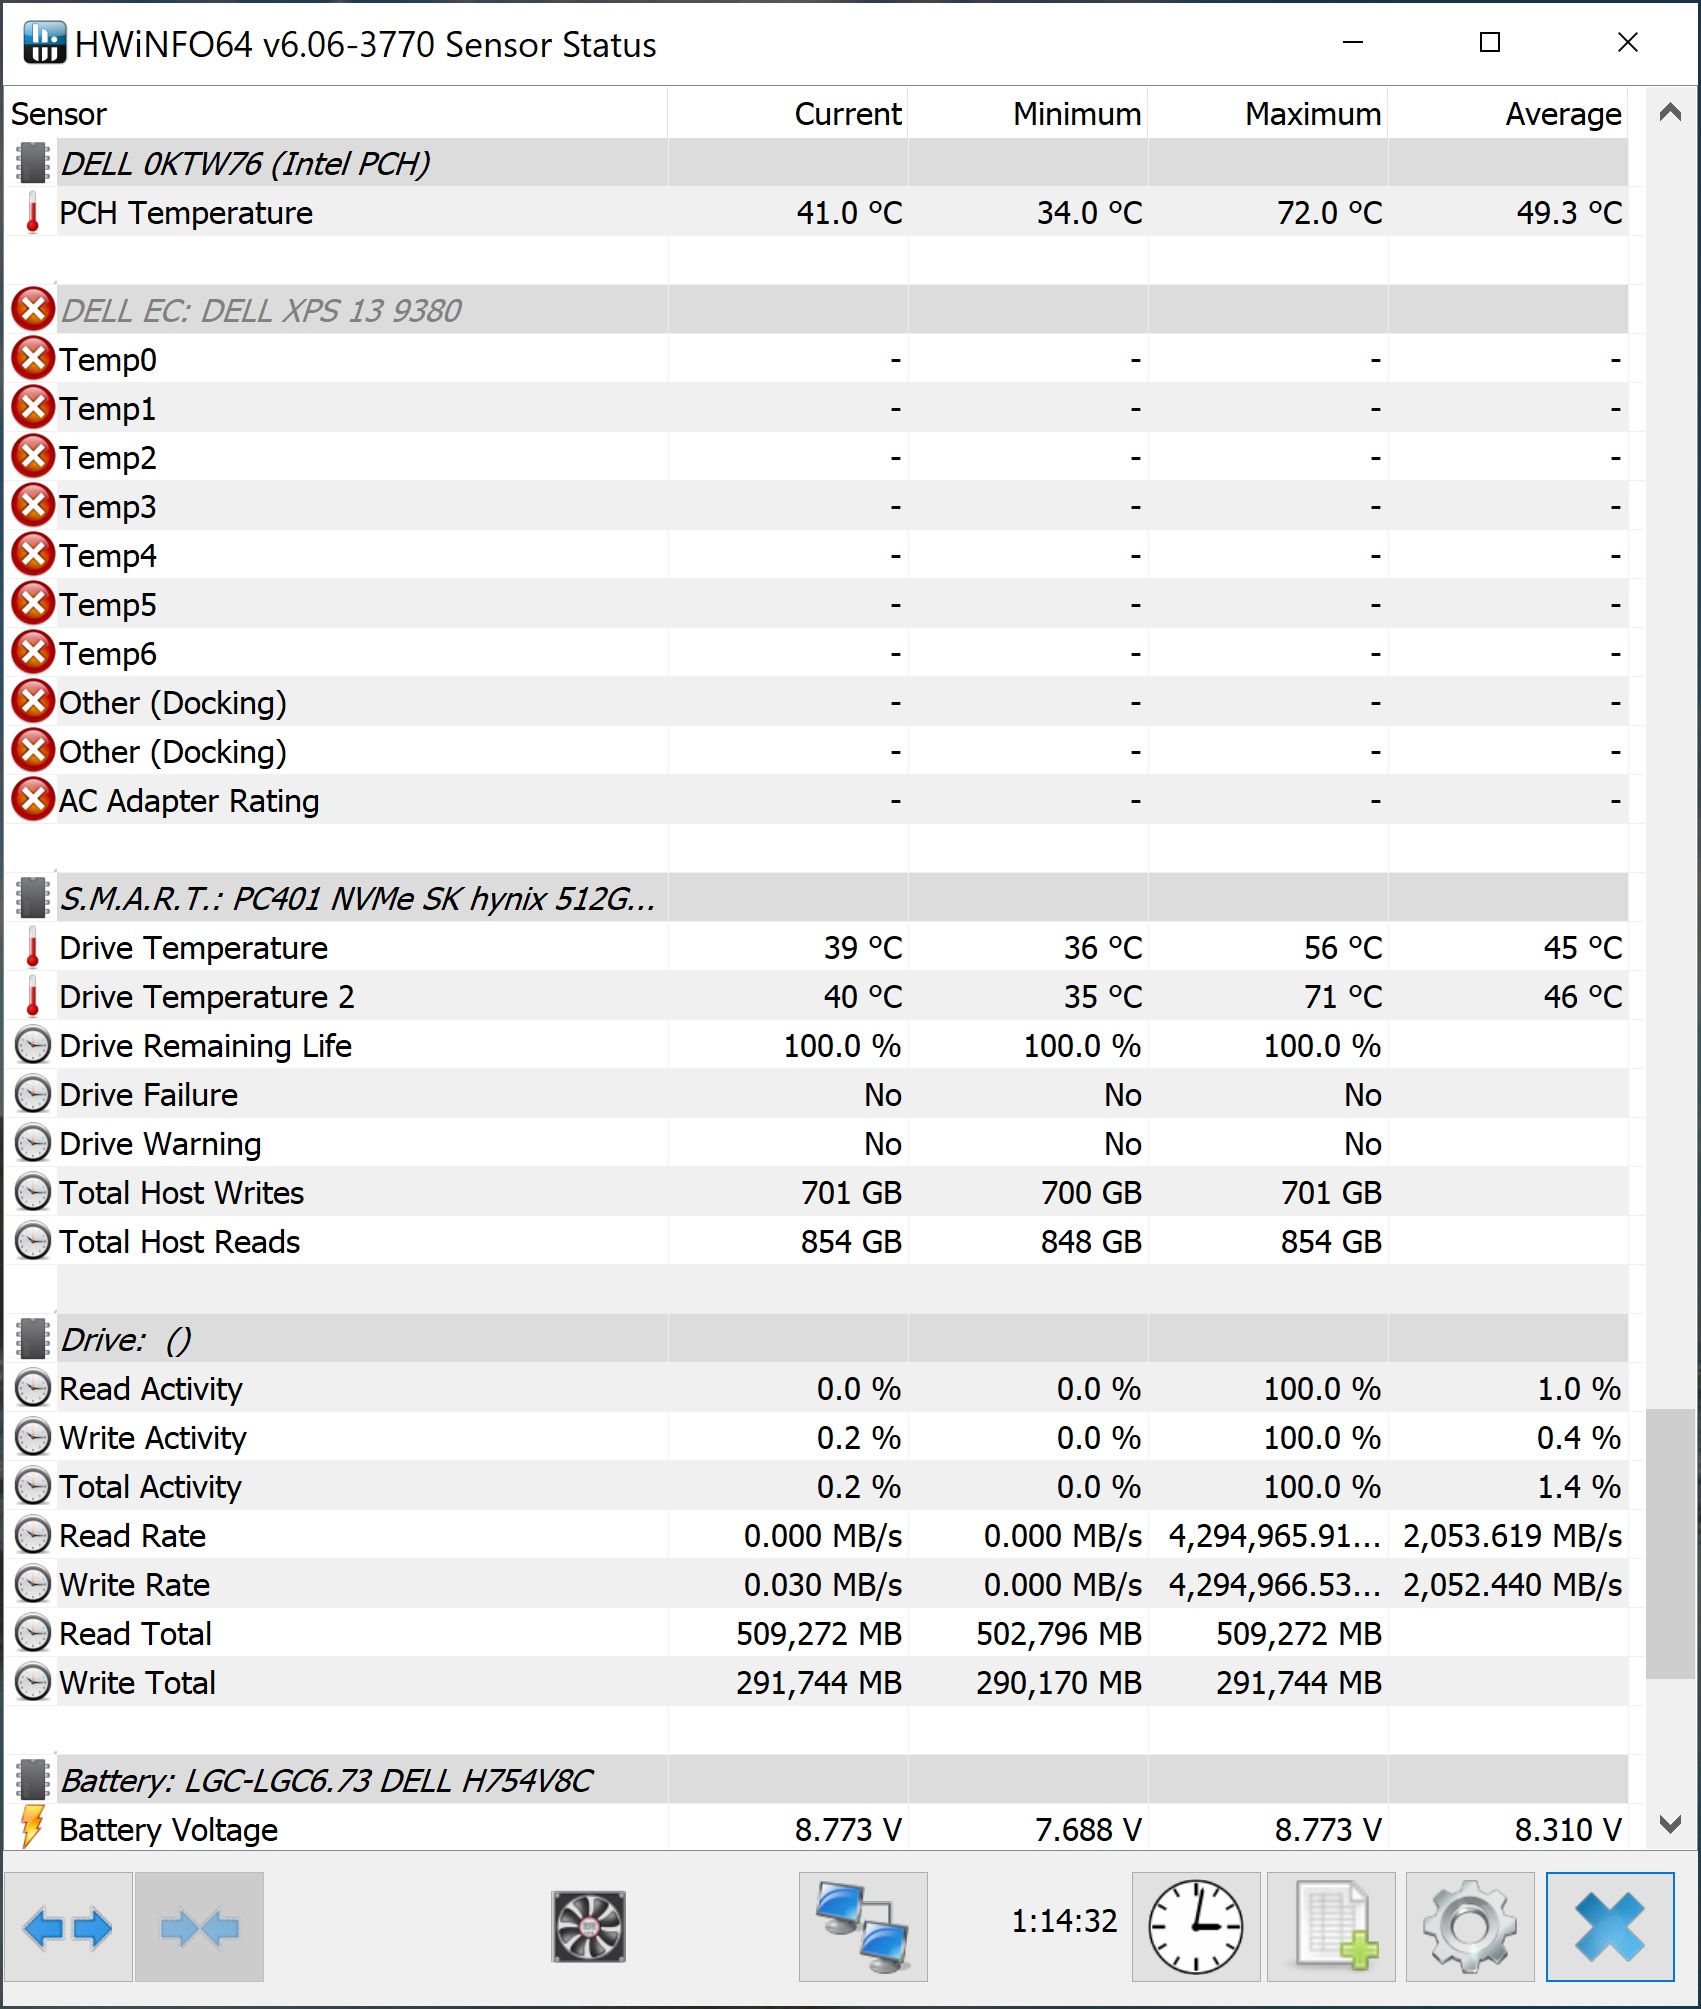Screen dimensions: 1701x2009
Task: Open the network remote monitoring icon
Action: (863, 1926)
